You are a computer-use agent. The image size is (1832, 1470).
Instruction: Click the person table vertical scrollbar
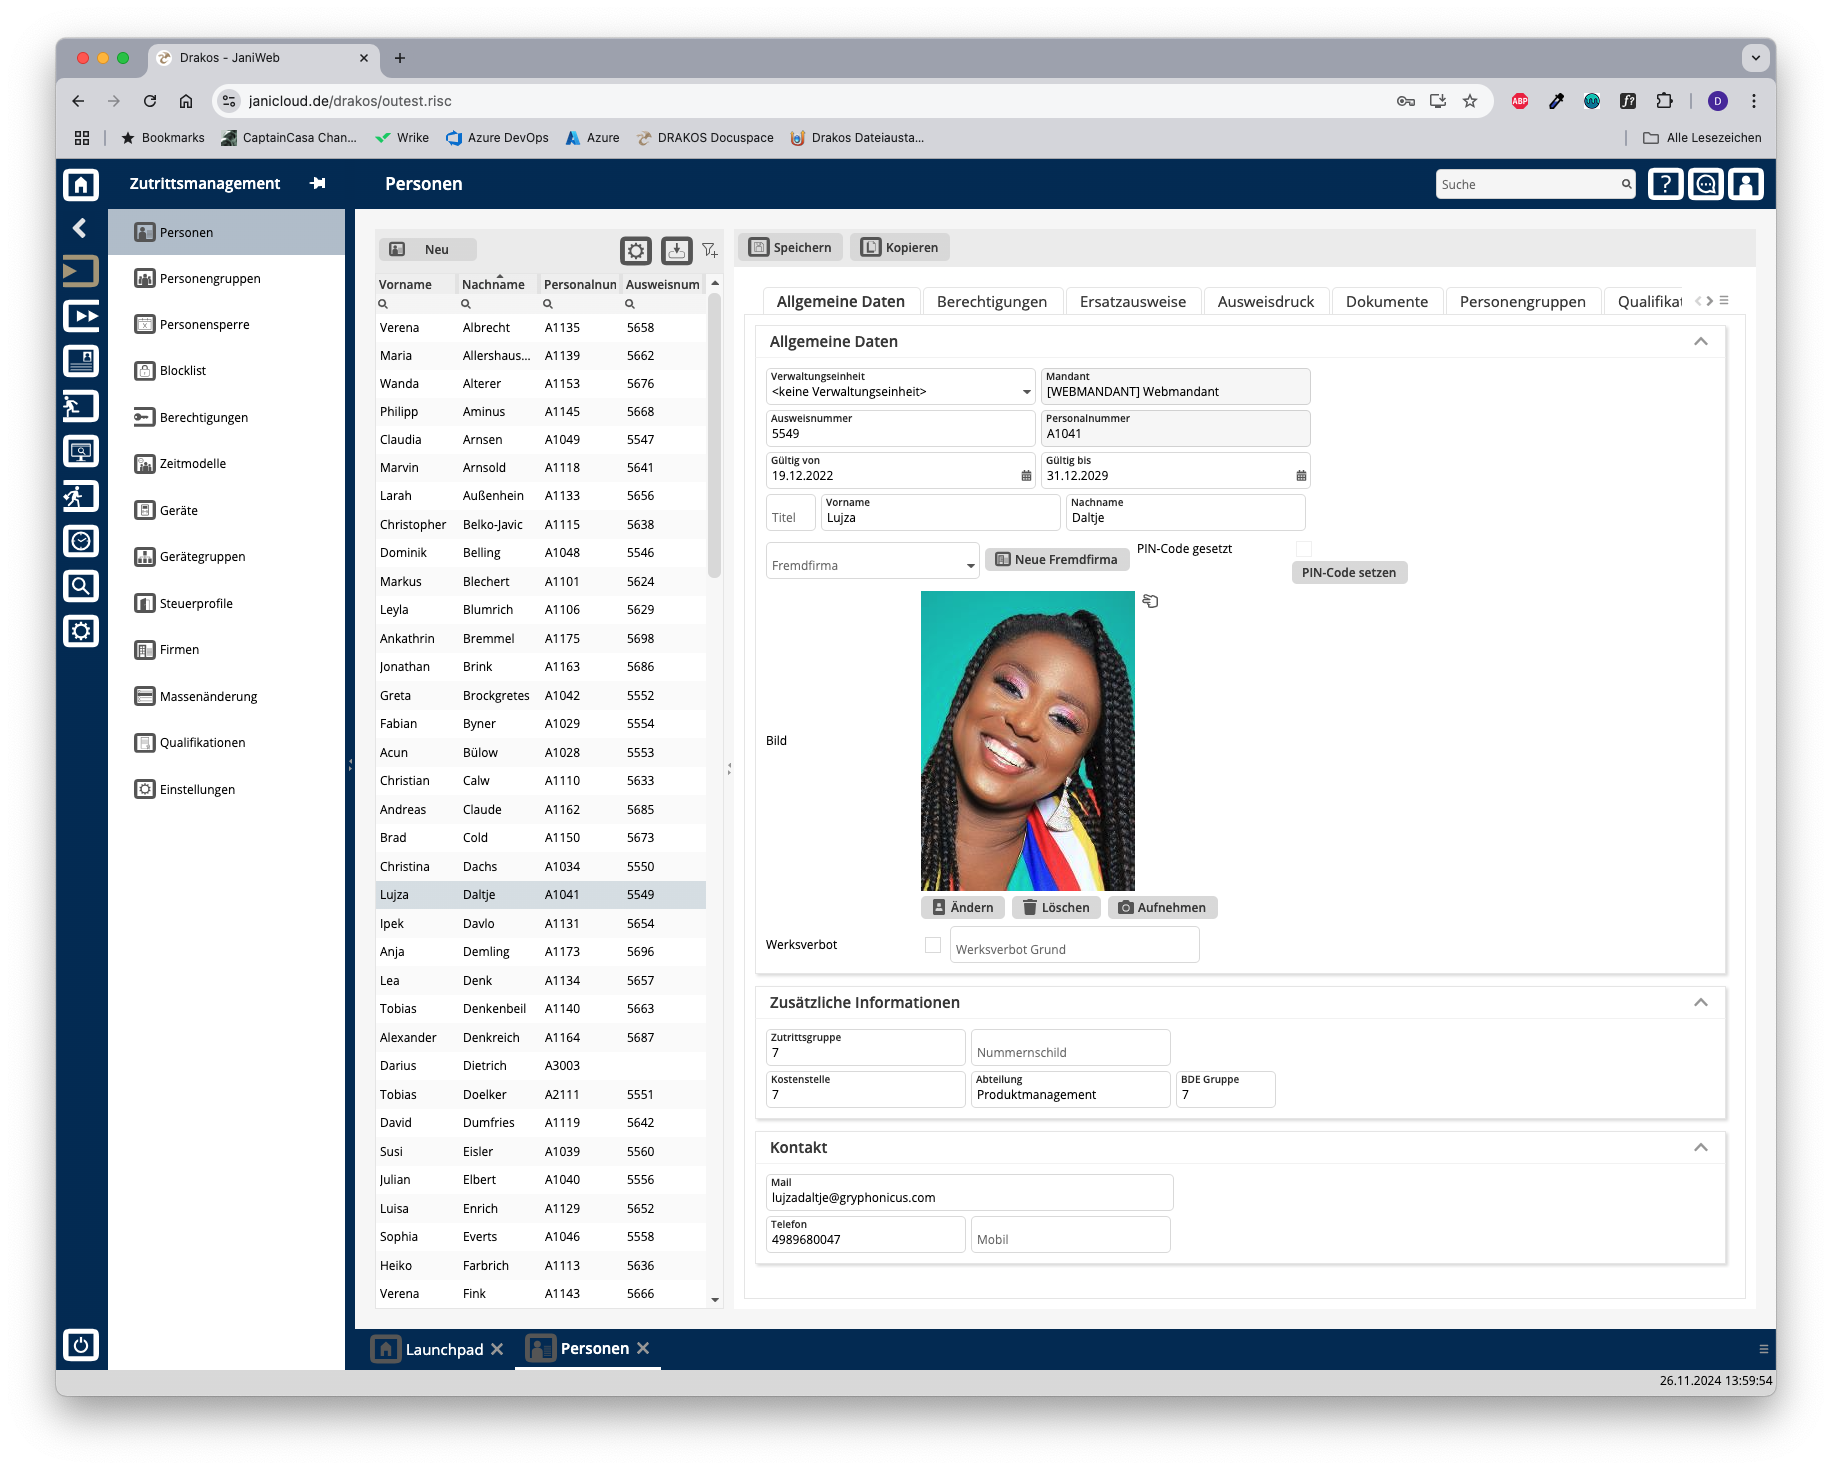pos(715,436)
